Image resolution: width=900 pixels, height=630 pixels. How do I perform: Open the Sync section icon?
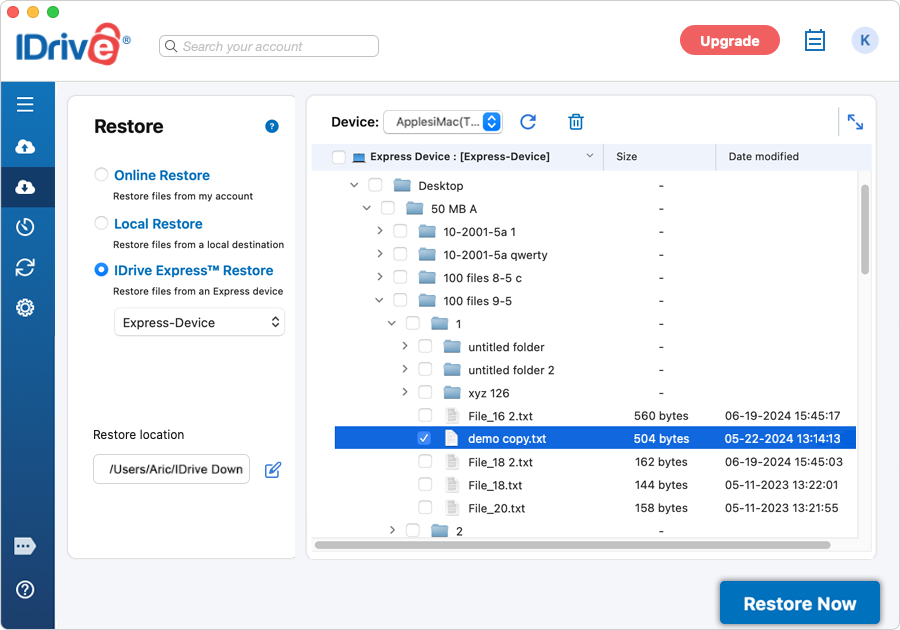point(25,267)
